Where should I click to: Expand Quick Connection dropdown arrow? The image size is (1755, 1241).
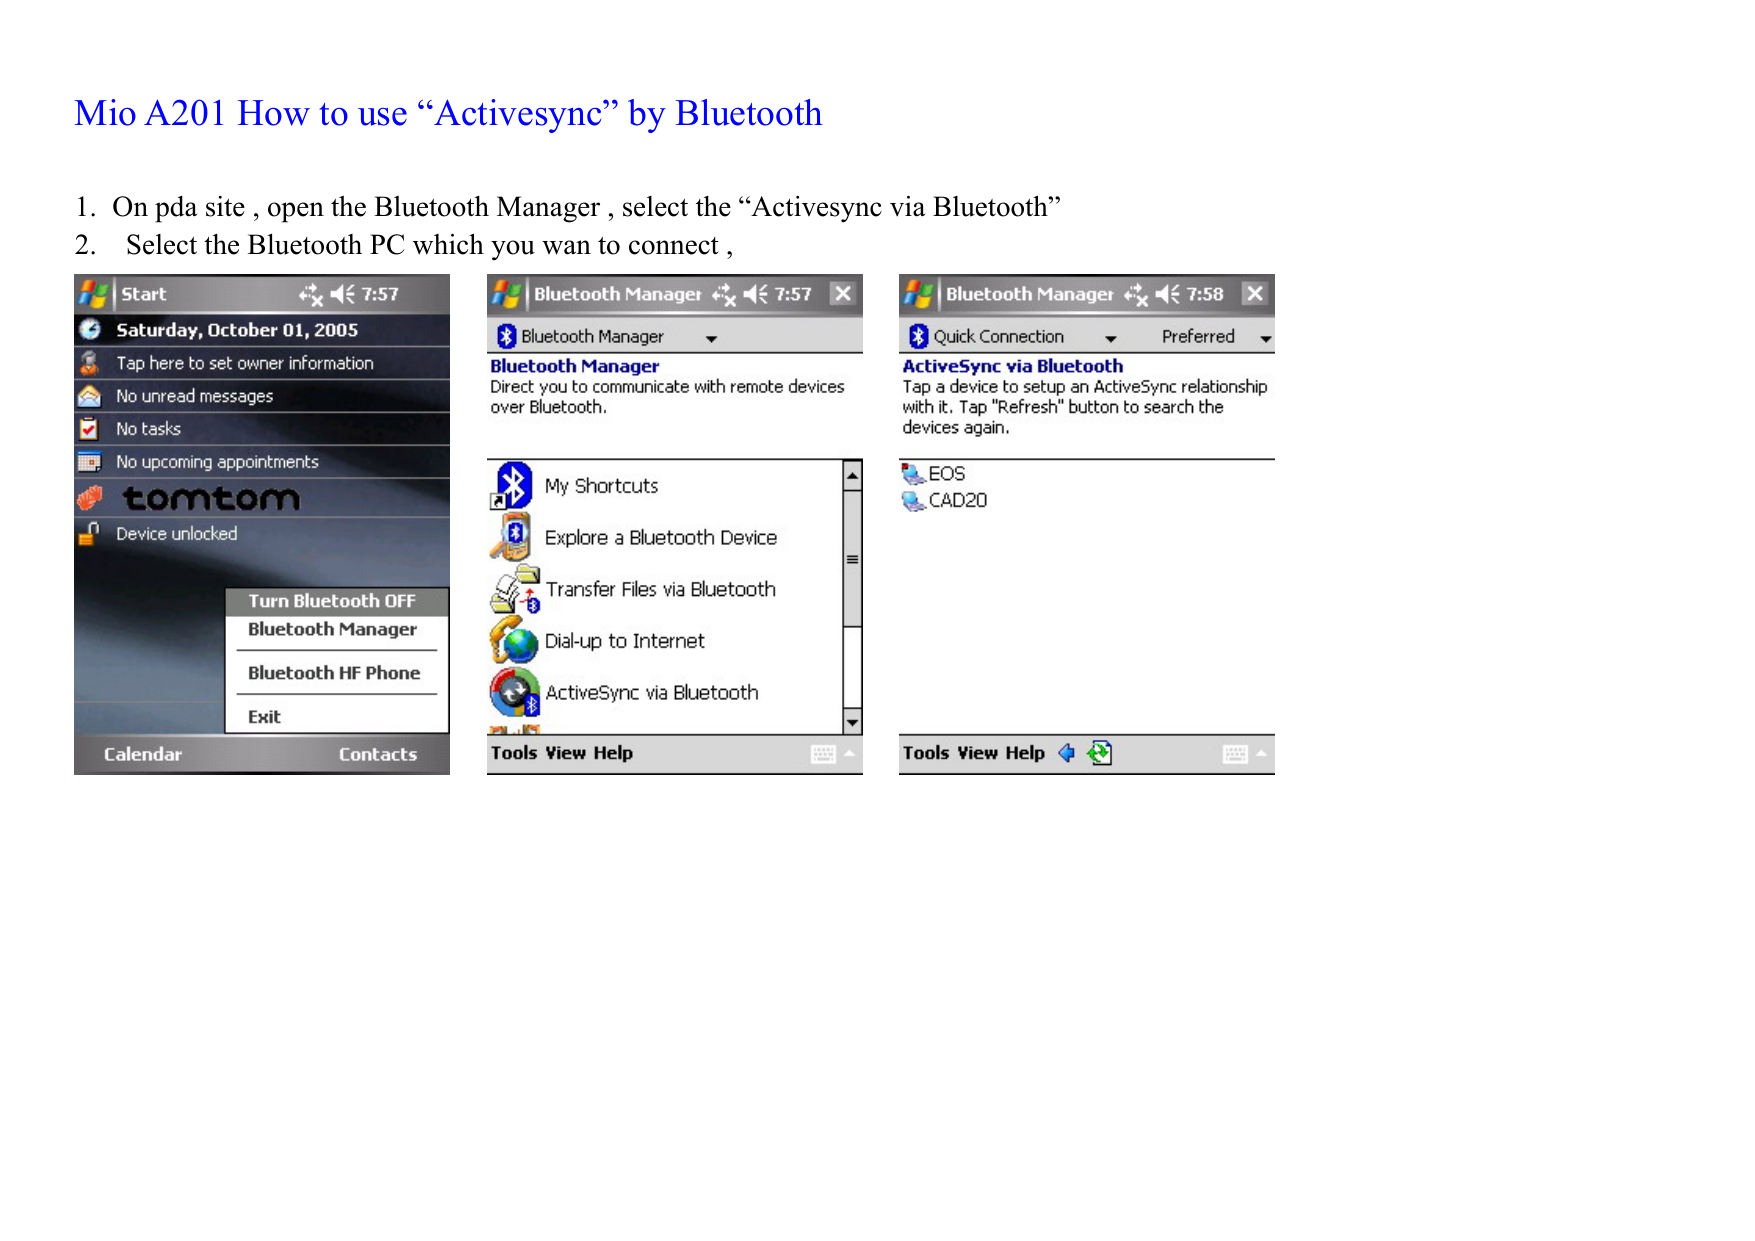pos(1110,339)
